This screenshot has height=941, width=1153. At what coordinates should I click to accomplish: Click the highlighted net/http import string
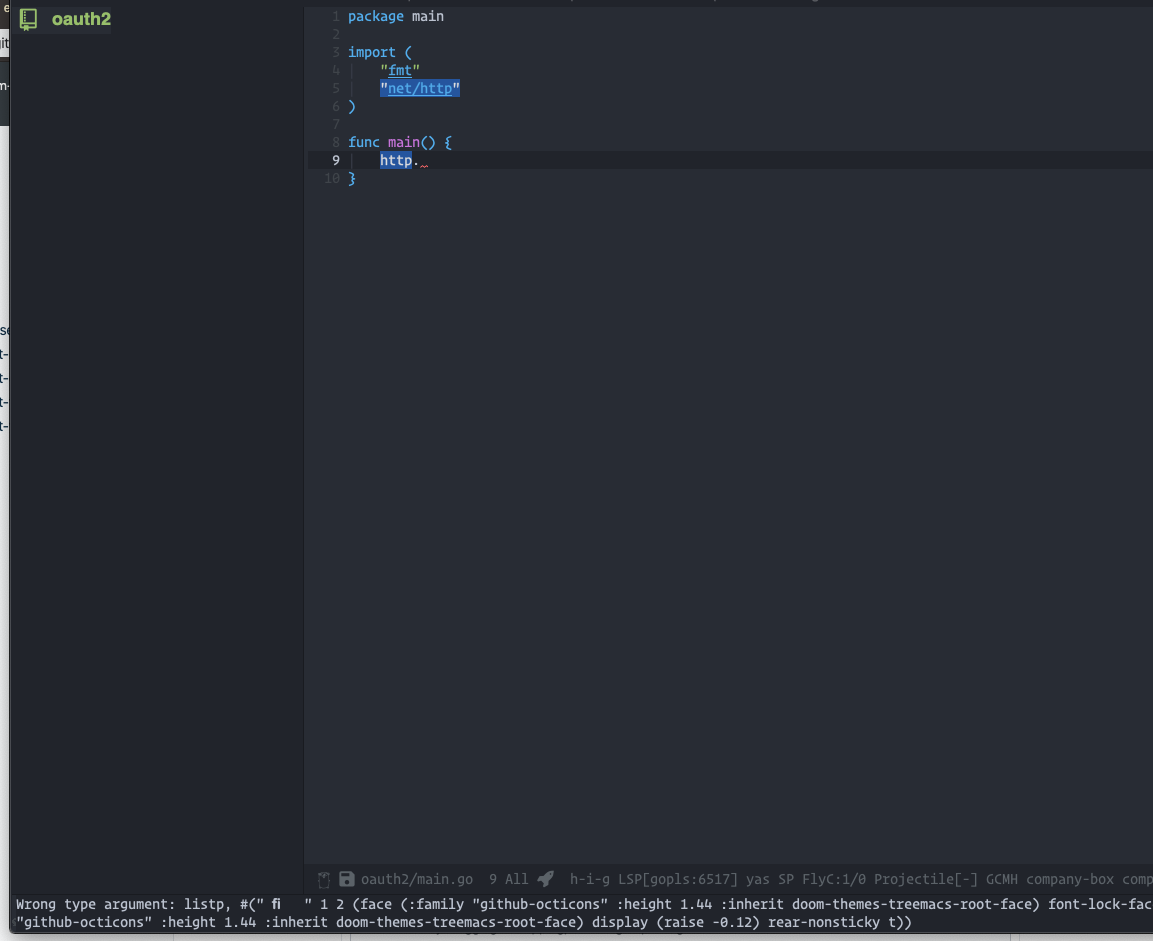tap(419, 88)
